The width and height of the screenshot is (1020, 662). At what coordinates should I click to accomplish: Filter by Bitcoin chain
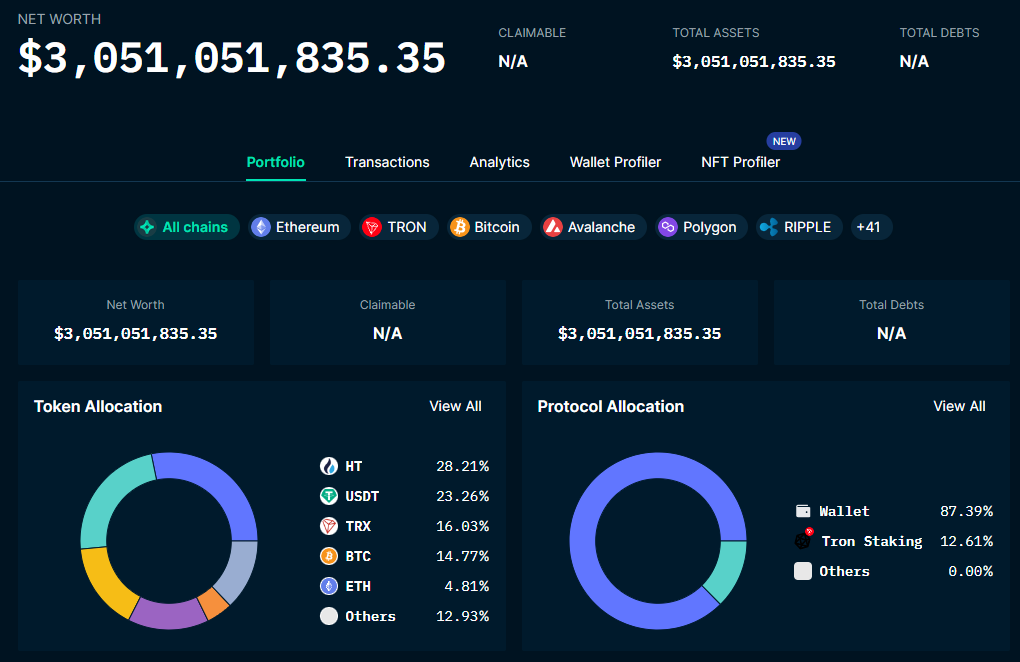(x=485, y=227)
